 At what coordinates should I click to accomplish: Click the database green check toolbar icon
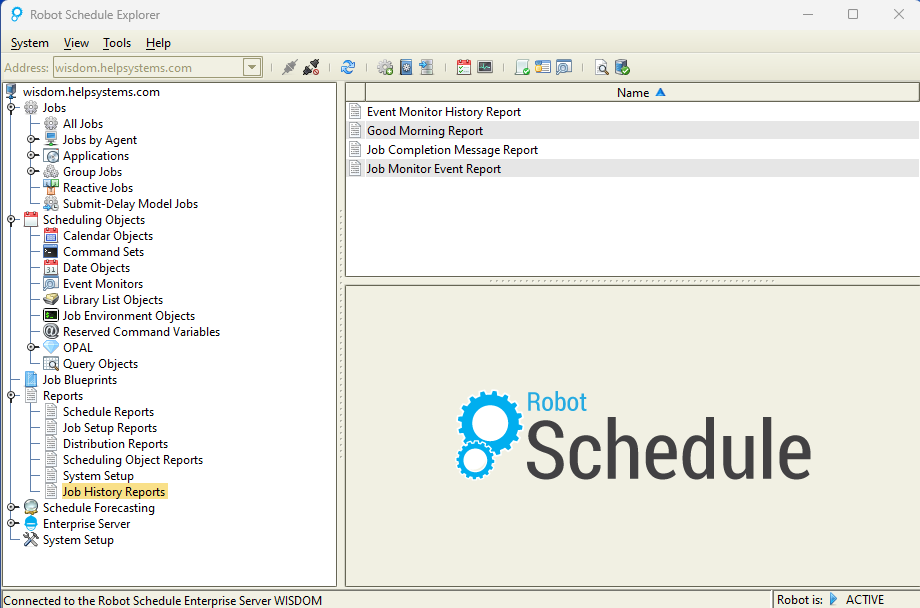622,67
